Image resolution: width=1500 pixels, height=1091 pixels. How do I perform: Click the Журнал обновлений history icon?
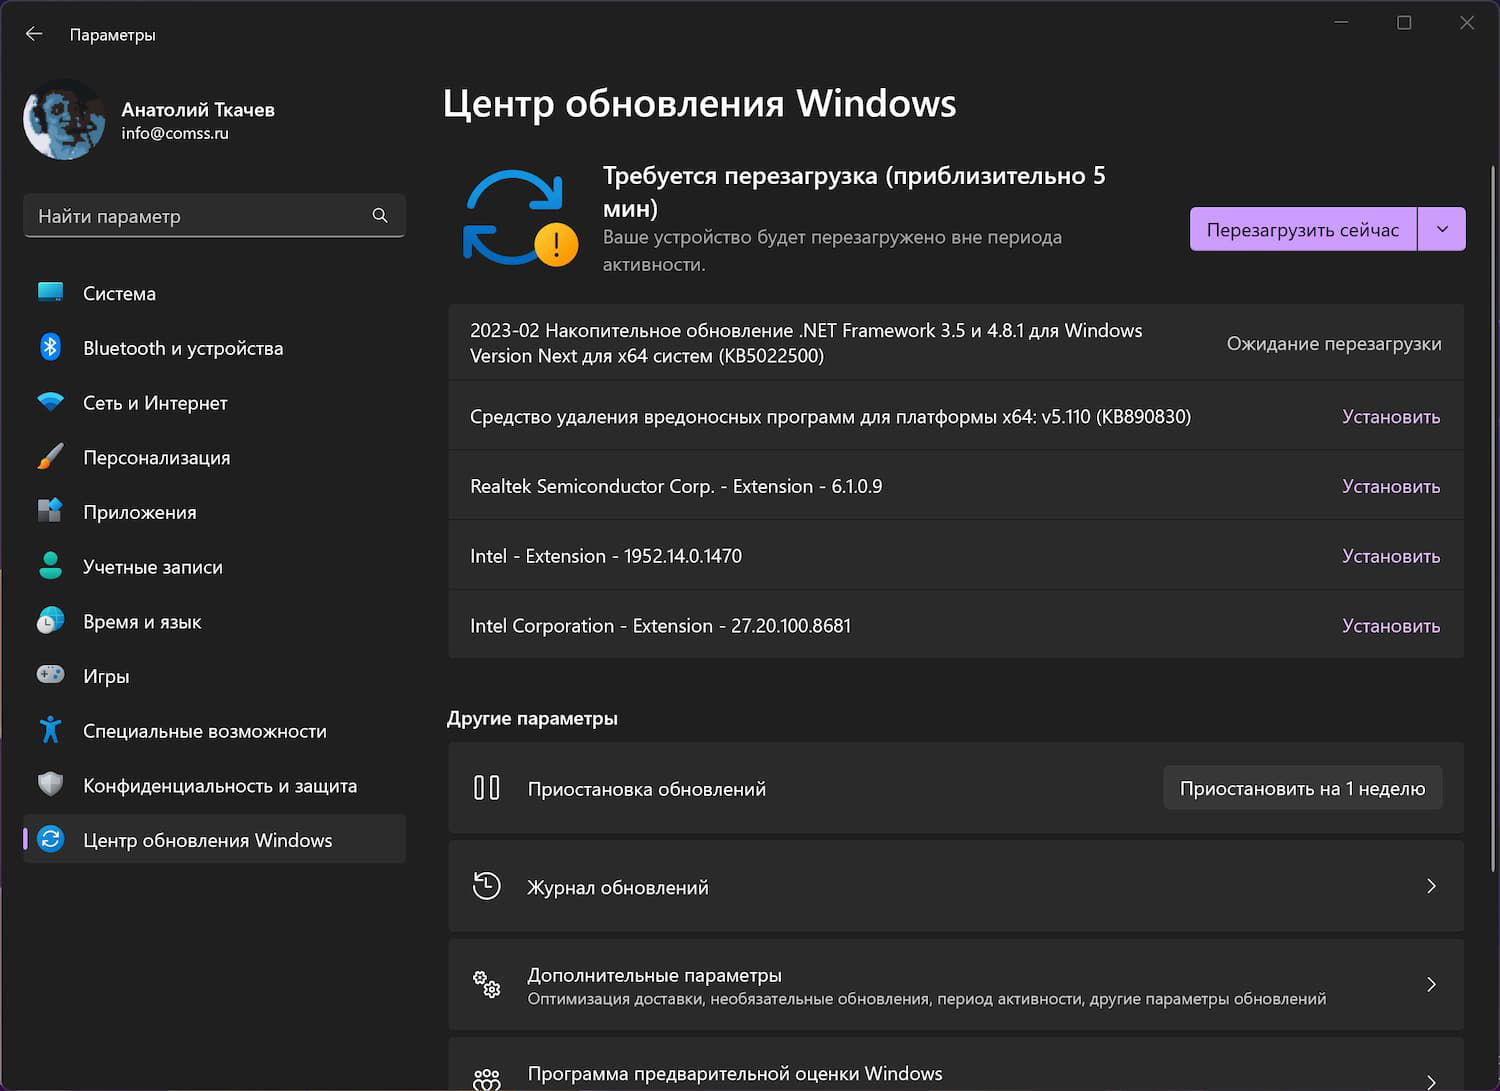coord(487,887)
